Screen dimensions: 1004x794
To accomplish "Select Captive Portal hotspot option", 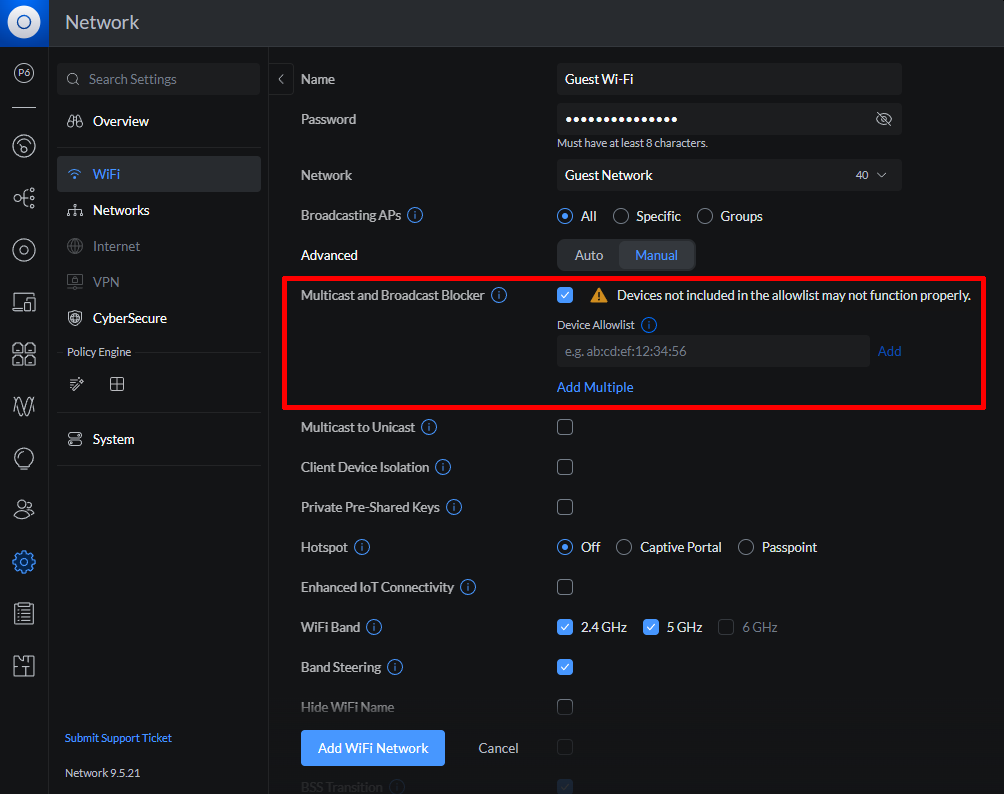I will 624,547.
